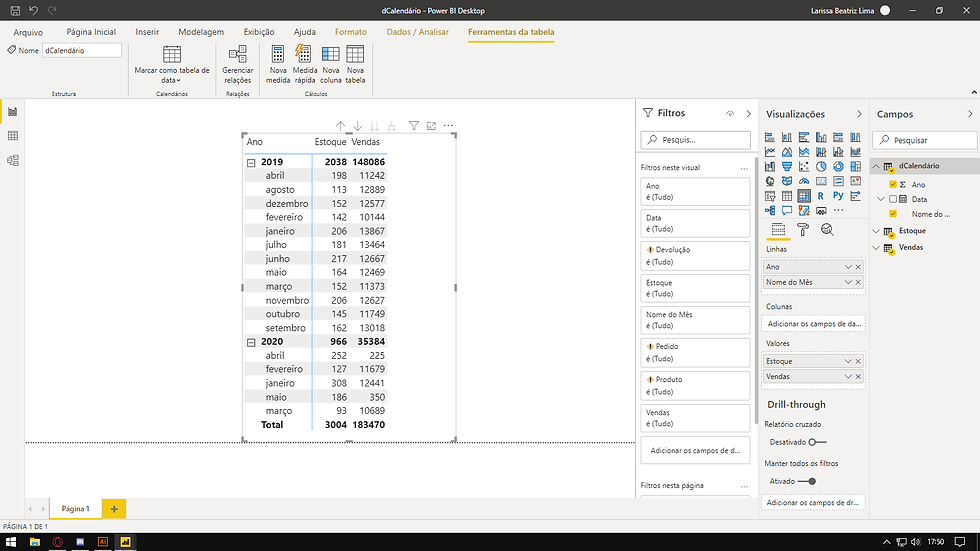Viewport: 980px width, 551px height.
Task: Click drill down arrow above matrix
Action: 358,126
